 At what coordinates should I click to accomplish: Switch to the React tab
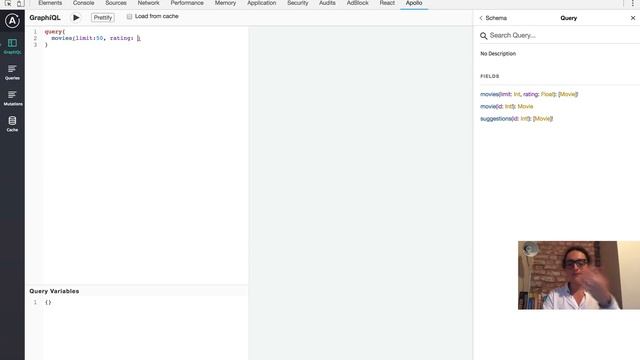click(387, 3)
